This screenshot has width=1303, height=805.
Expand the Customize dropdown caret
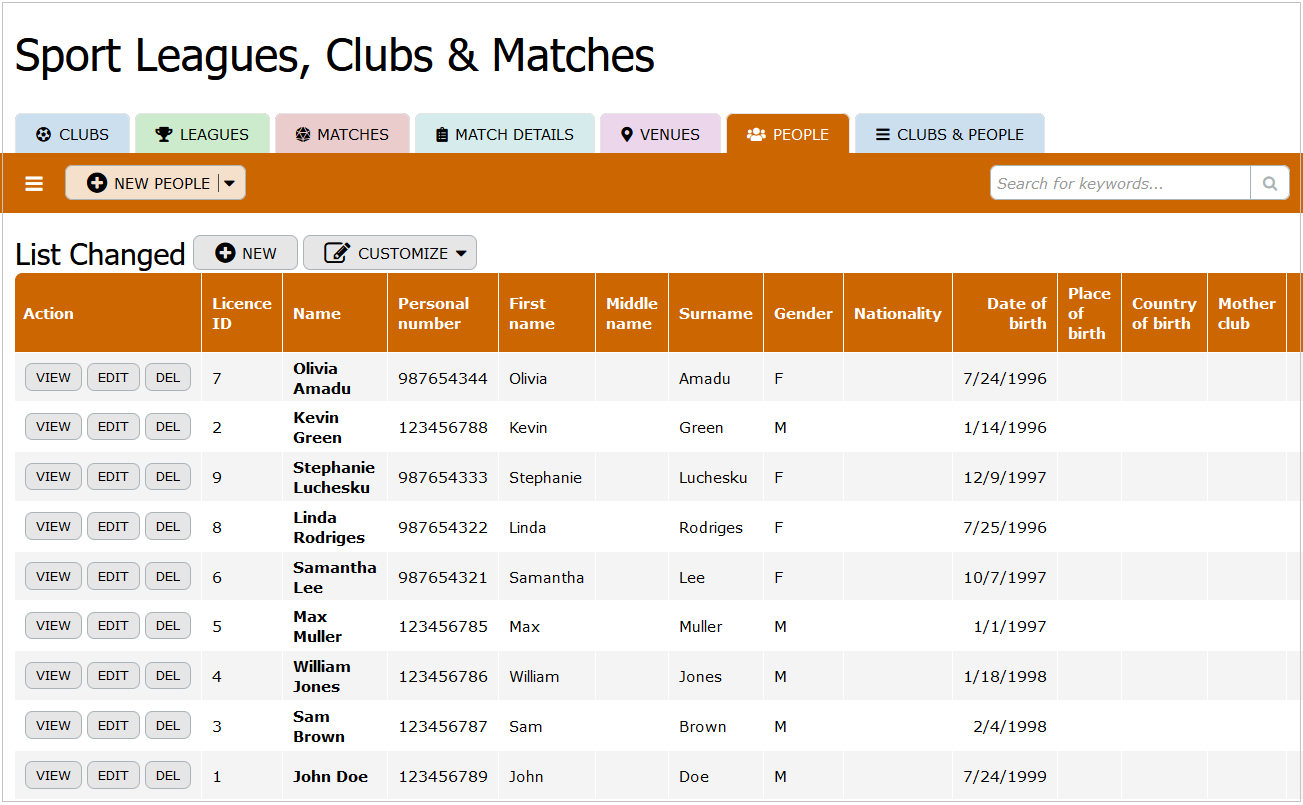pos(461,254)
